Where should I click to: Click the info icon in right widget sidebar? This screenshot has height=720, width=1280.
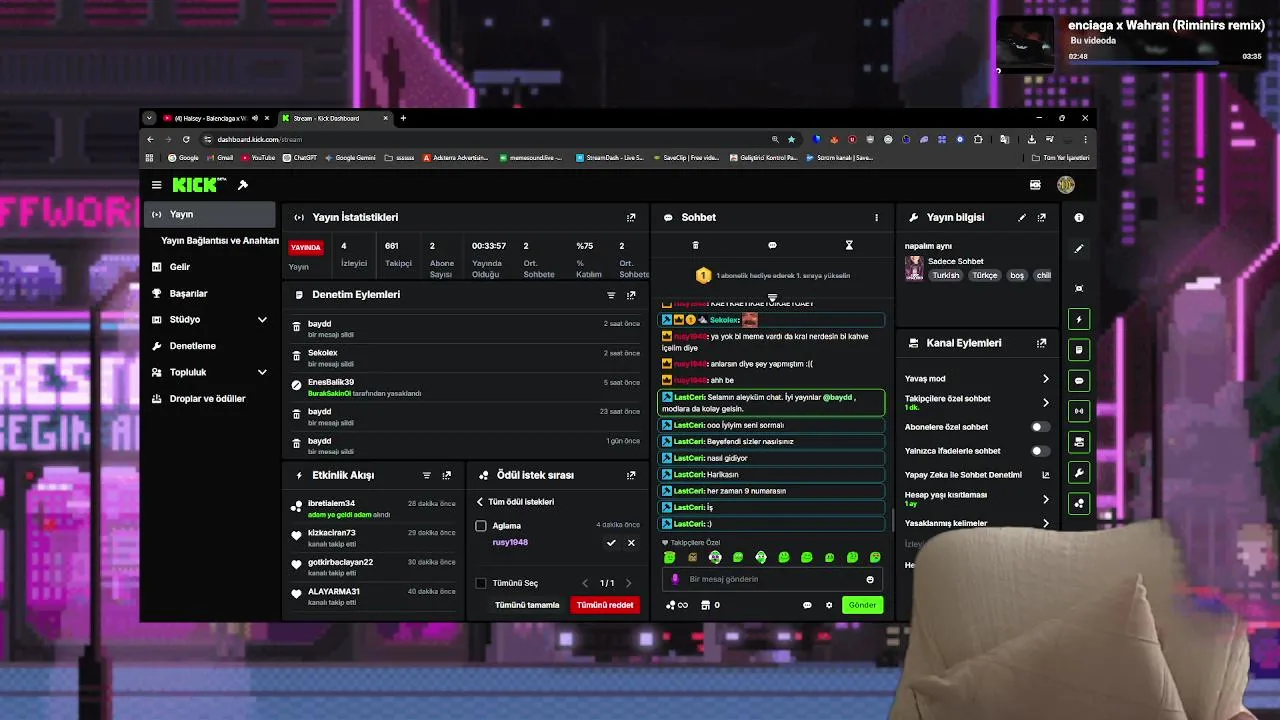pos(1079,217)
